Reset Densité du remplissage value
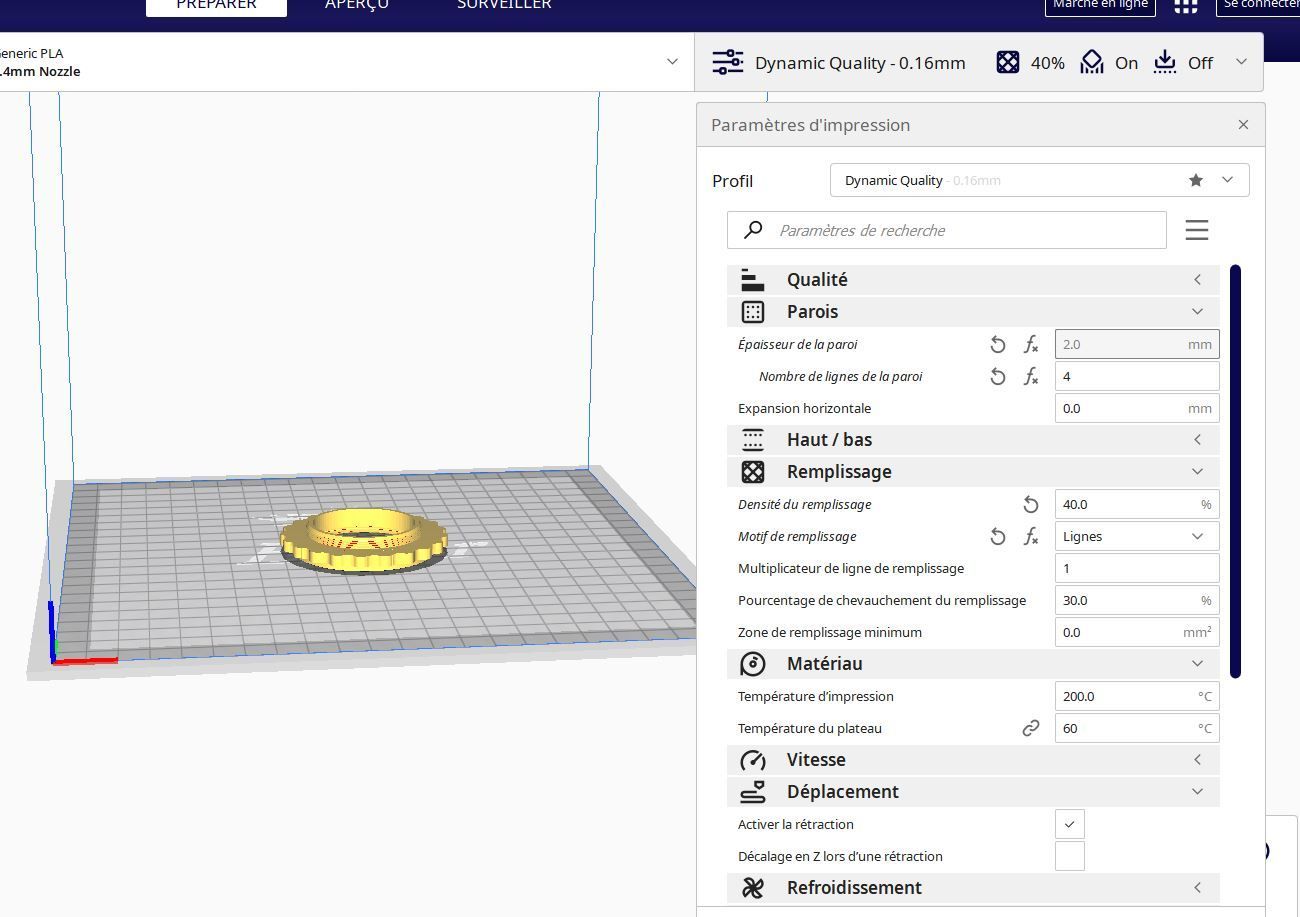 1031,504
